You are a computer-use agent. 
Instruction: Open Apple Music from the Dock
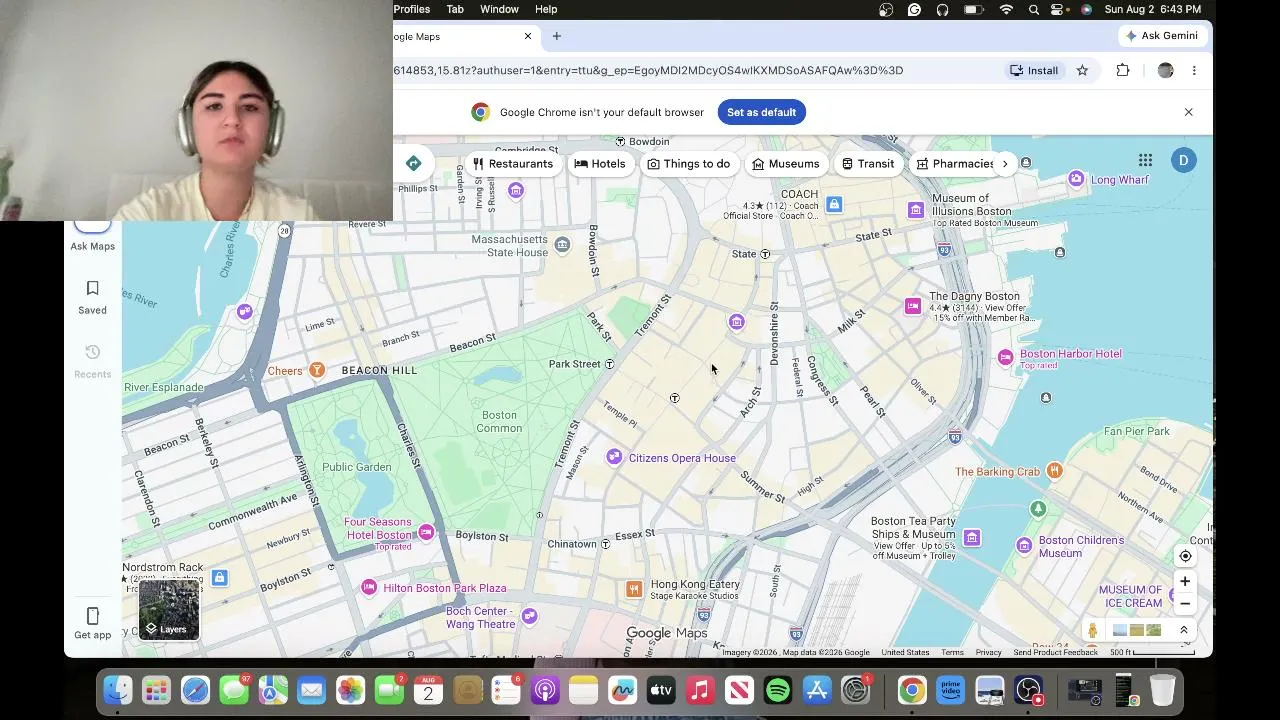pos(700,690)
